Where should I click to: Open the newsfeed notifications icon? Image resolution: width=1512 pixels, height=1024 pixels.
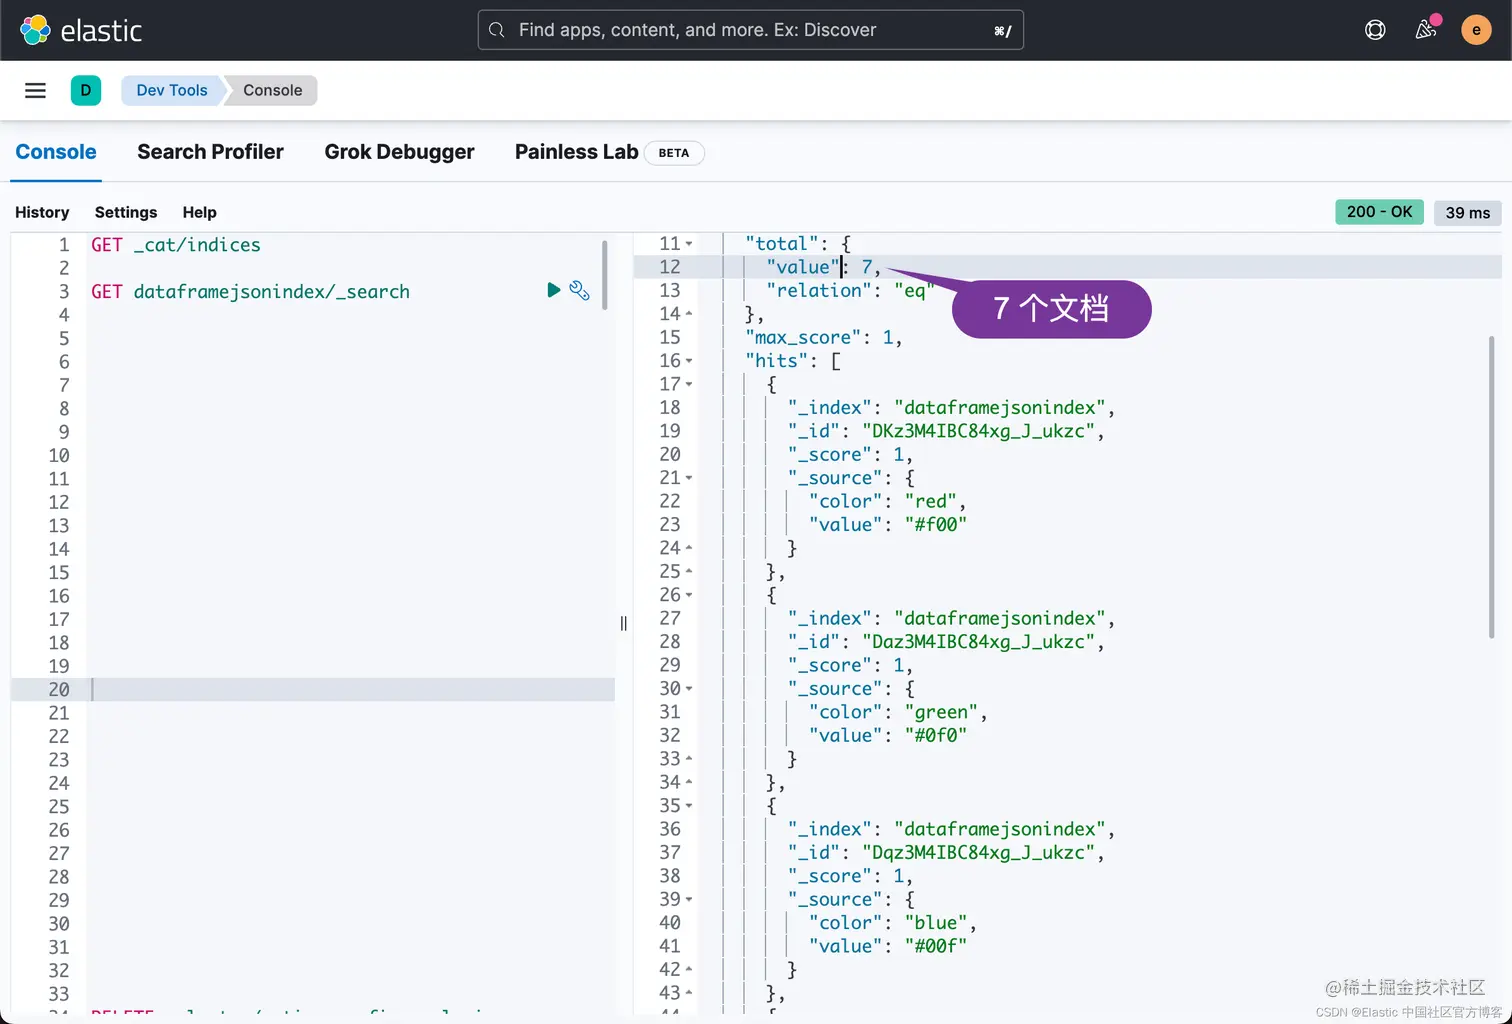[x=1426, y=30]
